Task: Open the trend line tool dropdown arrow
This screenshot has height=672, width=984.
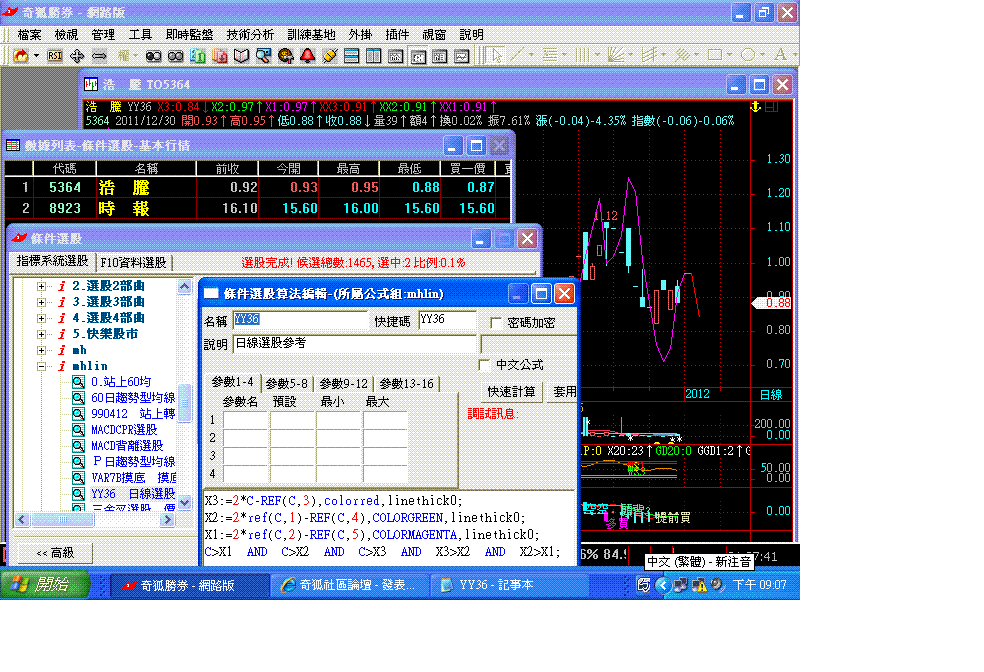Action: pos(531,56)
